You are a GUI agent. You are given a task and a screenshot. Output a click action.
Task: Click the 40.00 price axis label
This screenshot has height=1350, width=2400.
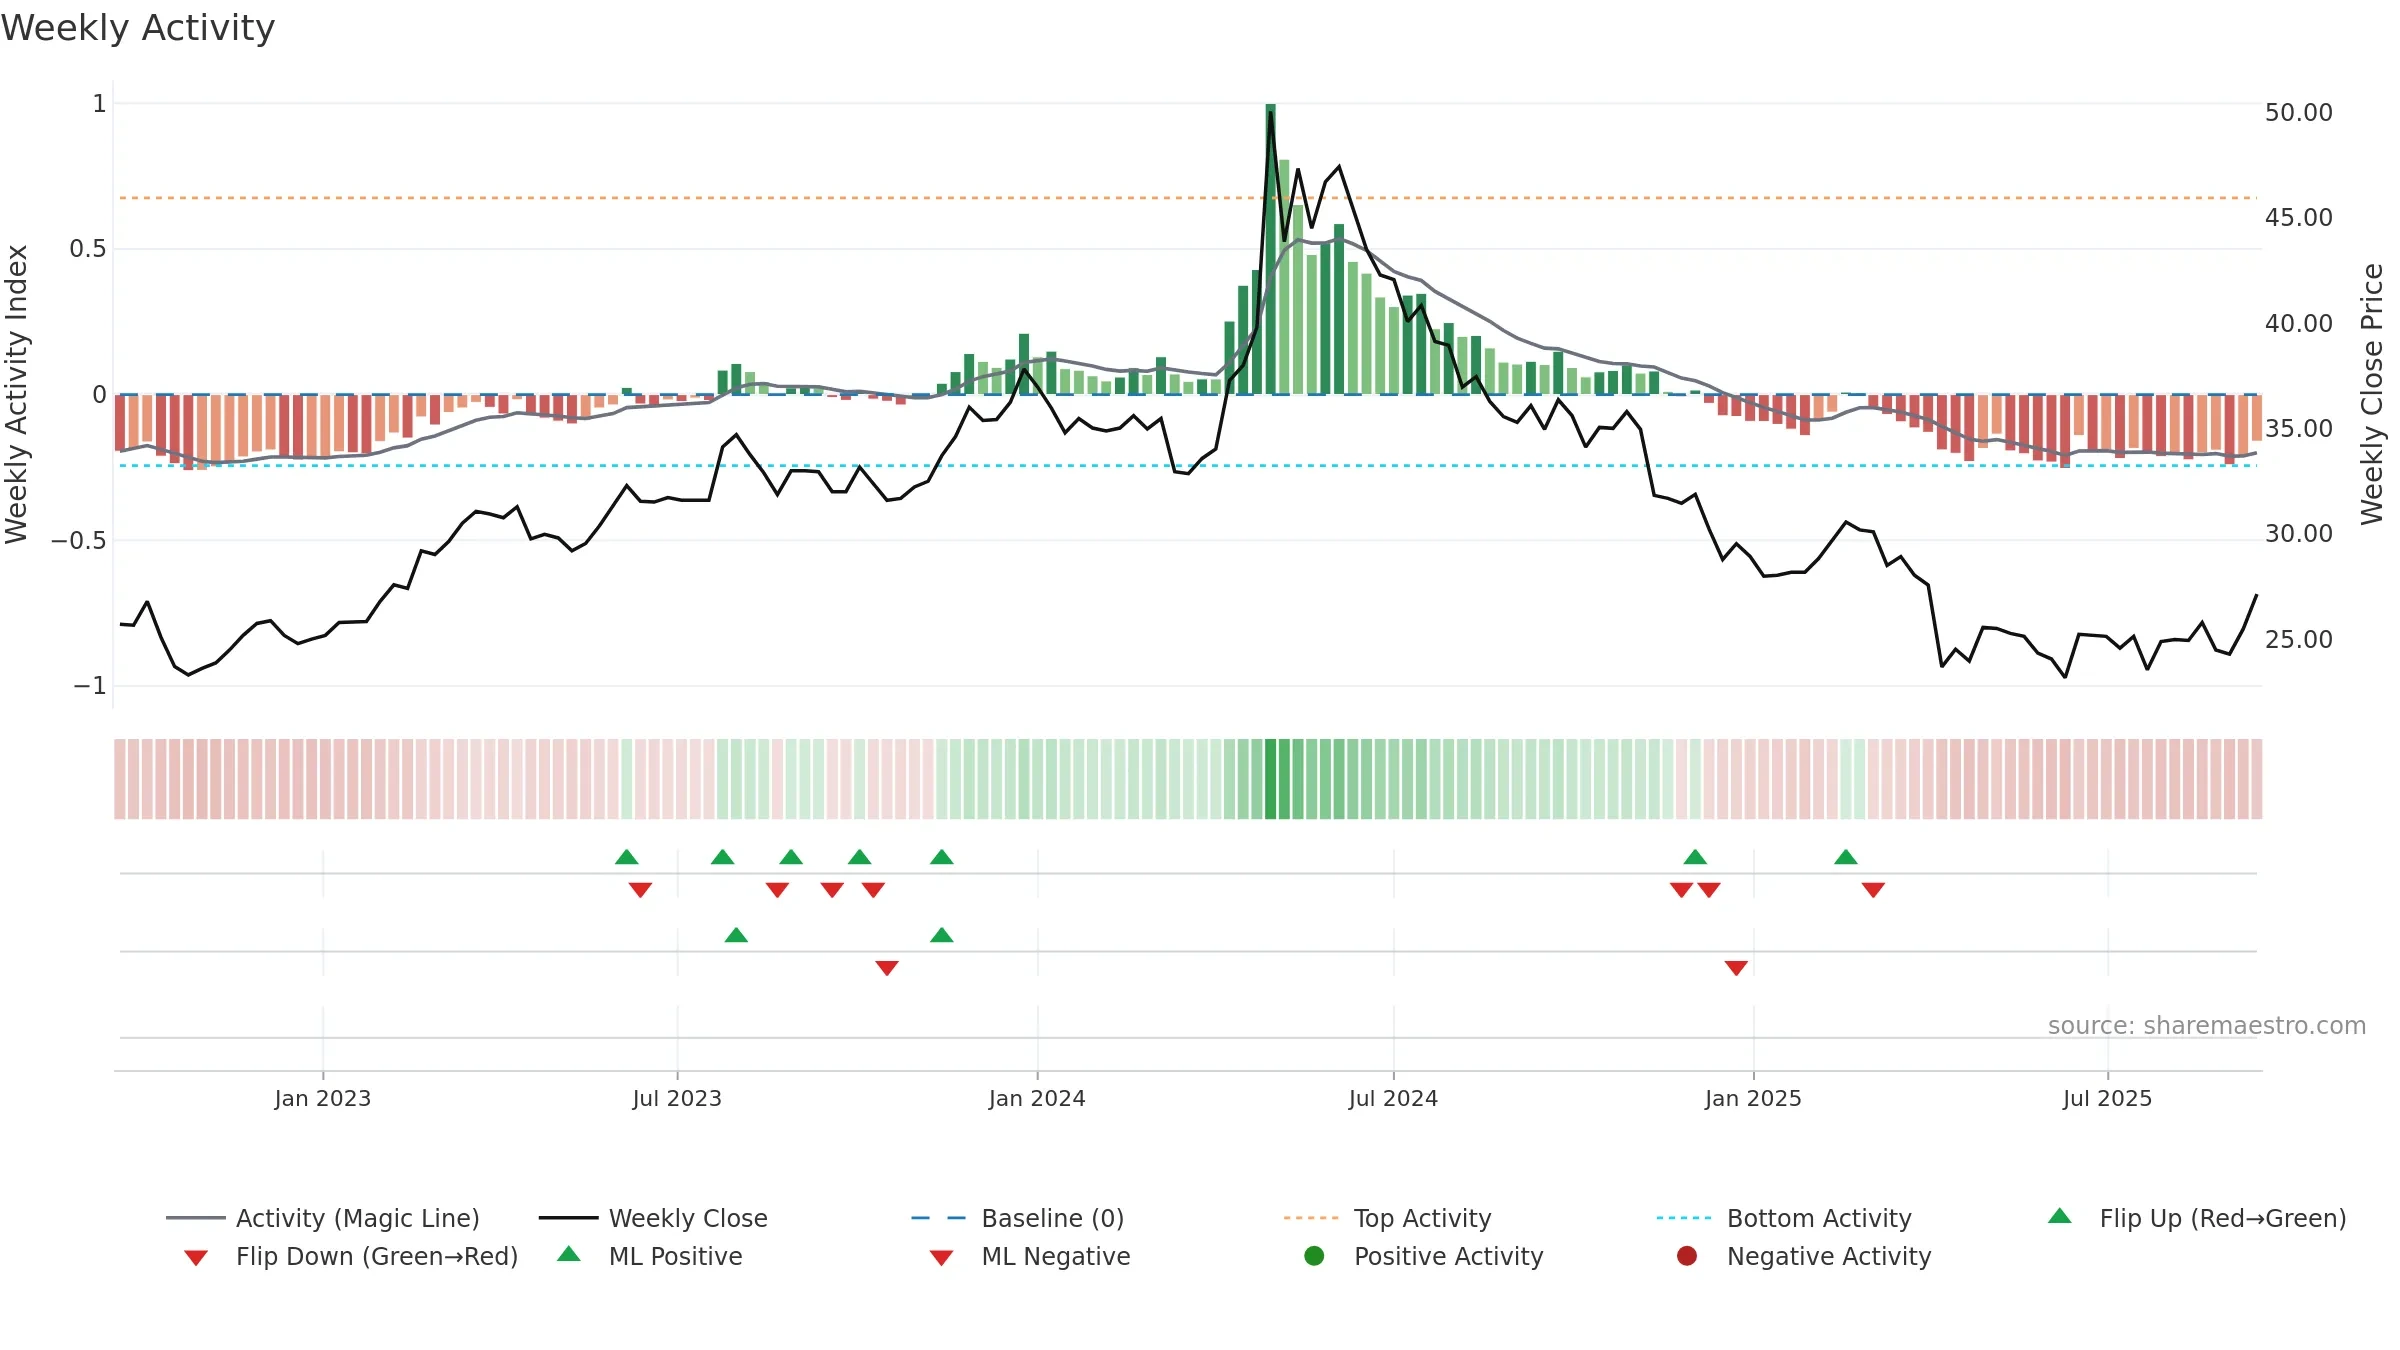click(x=2298, y=323)
